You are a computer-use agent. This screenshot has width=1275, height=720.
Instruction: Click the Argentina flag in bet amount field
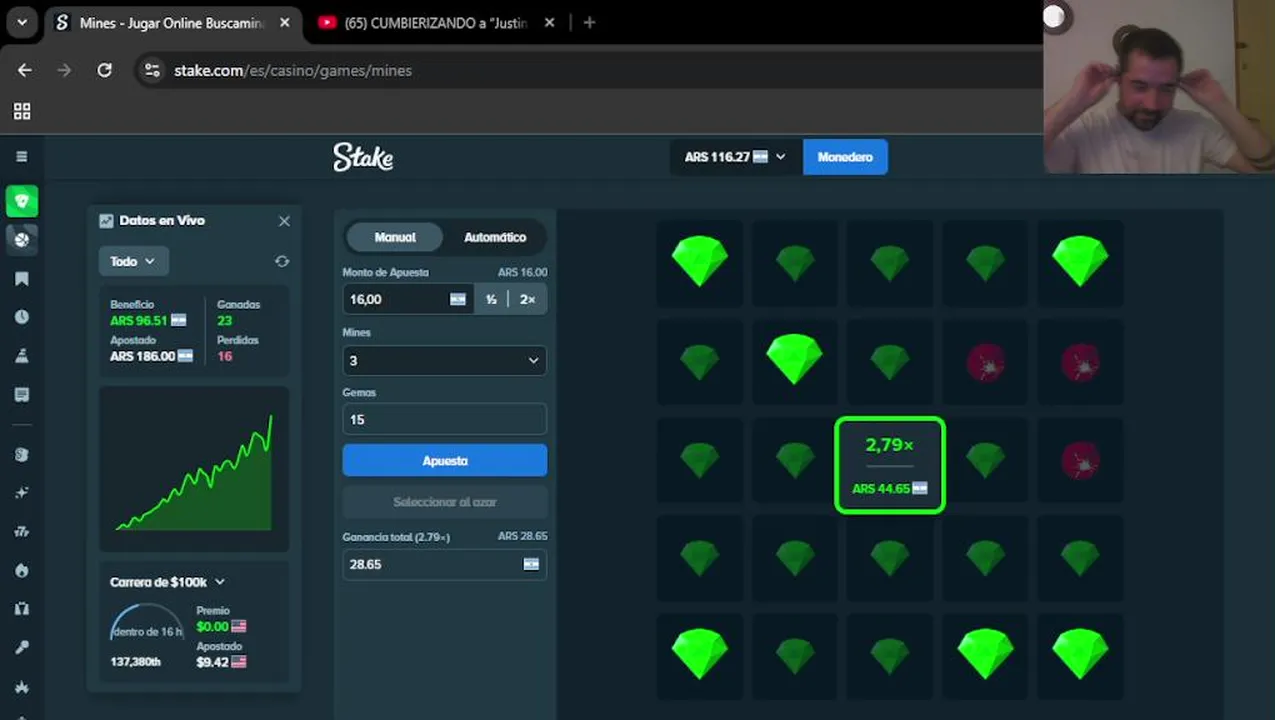[x=458, y=299]
